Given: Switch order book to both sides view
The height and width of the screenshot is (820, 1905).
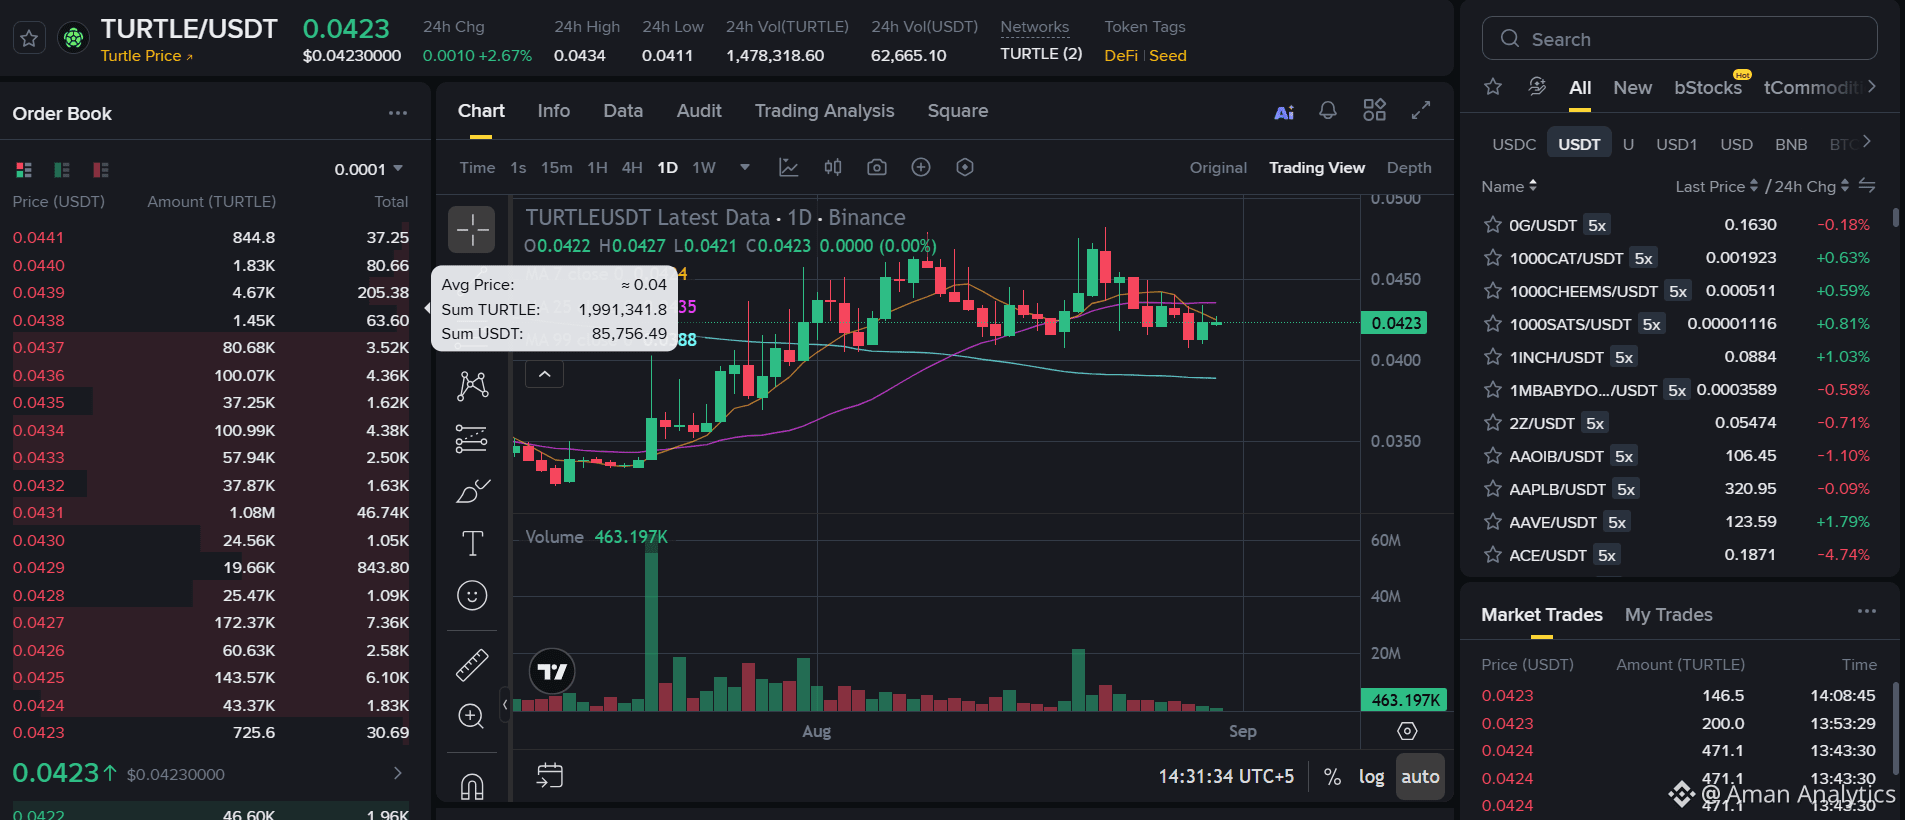Looking at the screenshot, I should click(x=24, y=170).
